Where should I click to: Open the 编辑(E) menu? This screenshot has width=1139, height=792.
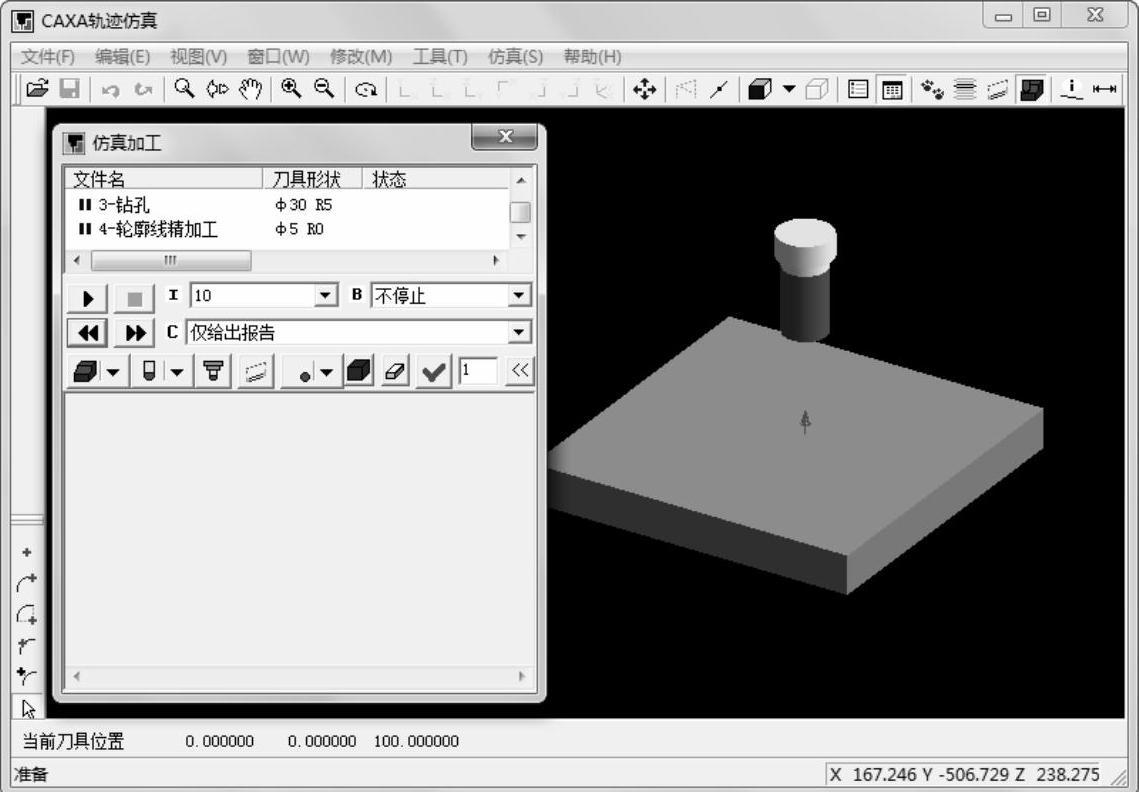(x=122, y=57)
